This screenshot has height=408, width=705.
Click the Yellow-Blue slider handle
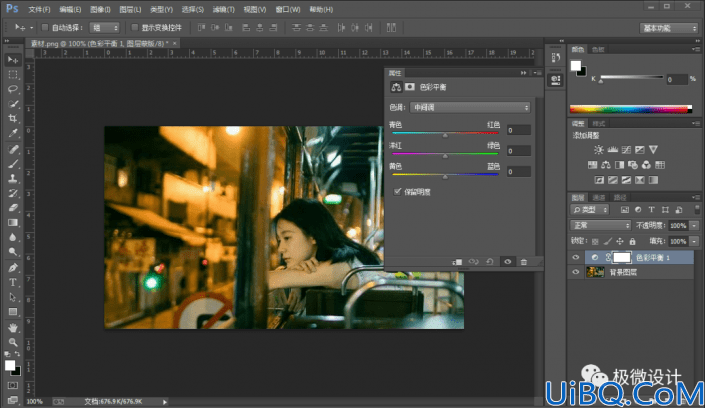445,177
